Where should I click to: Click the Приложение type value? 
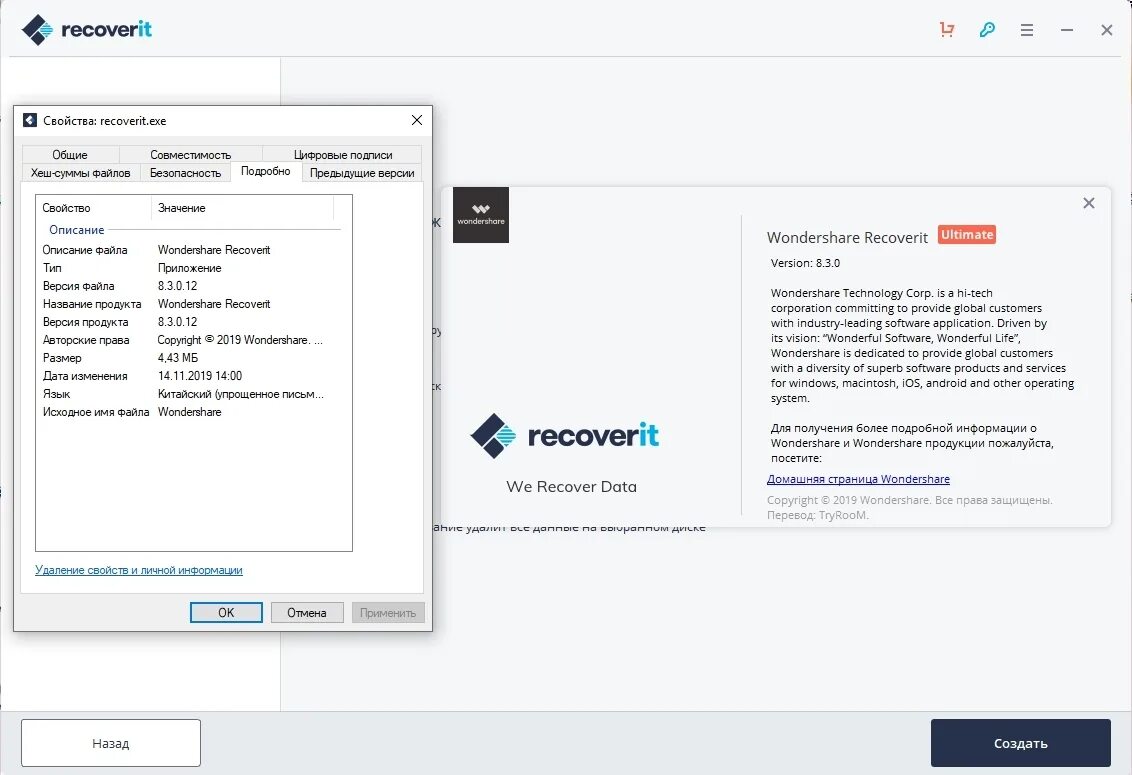189,268
